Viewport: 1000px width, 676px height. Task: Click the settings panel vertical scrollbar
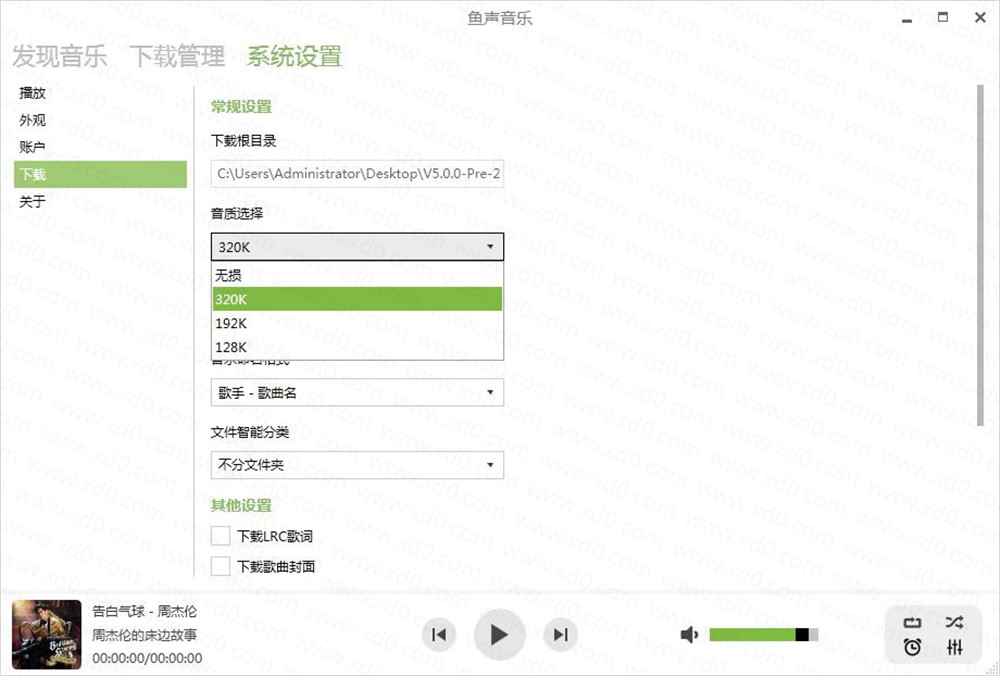click(x=982, y=255)
